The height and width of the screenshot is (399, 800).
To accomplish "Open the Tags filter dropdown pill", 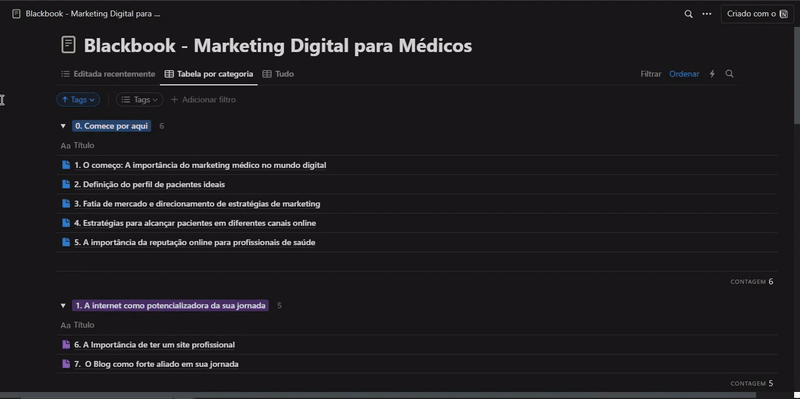I will pos(140,99).
